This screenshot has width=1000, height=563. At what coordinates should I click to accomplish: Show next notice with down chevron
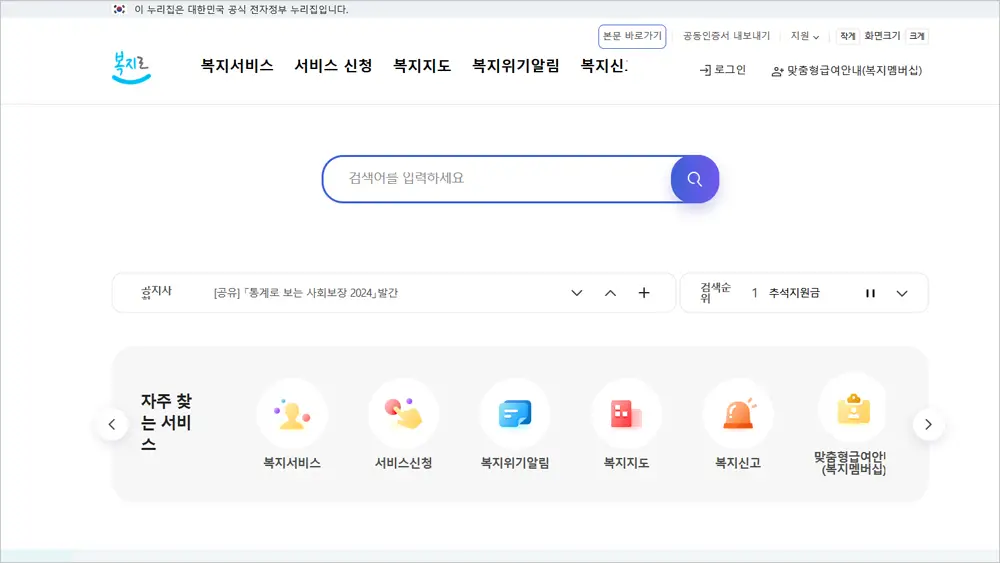pyautogui.click(x=577, y=293)
